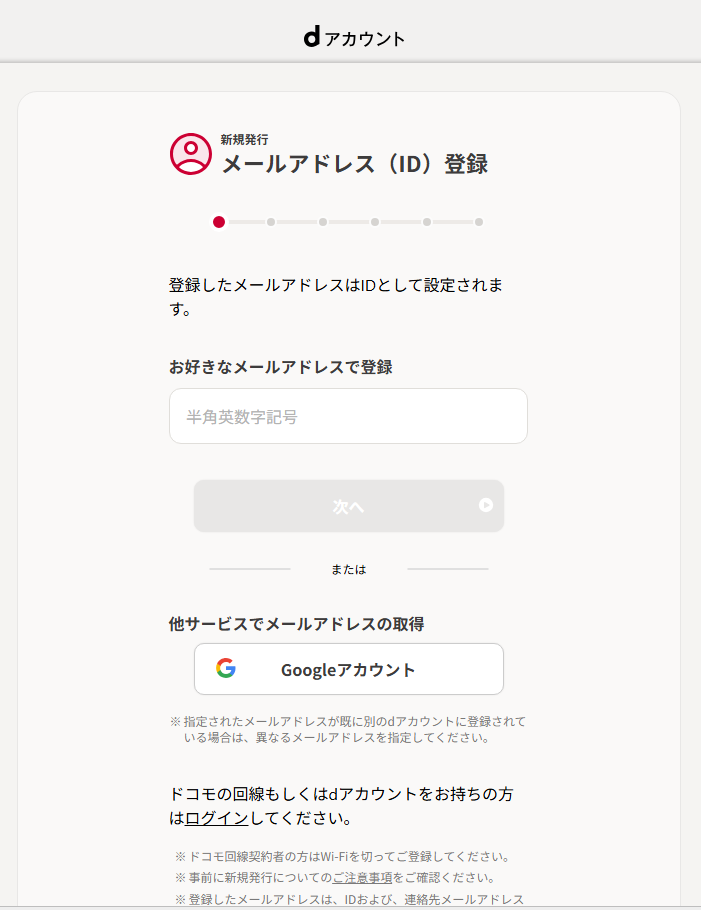The width and height of the screenshot is (701, 910).
Task: Select the fifth progress step dot
Action: [427, 222]
